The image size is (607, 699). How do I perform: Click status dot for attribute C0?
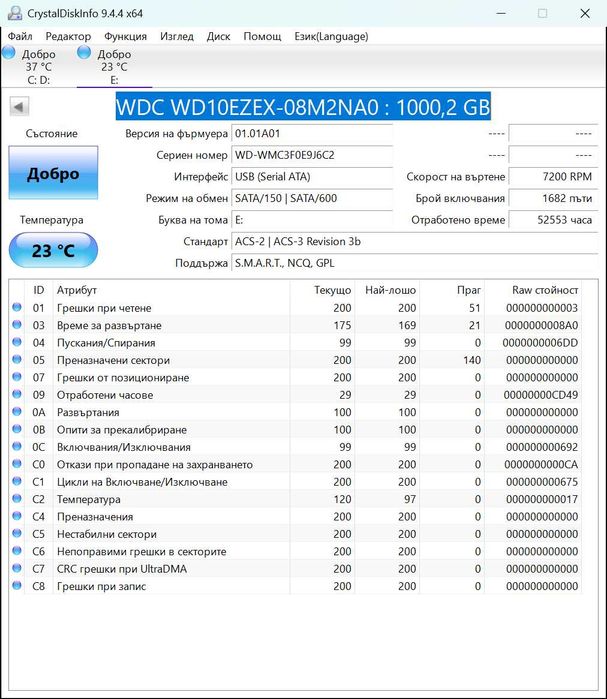tap(17, 464)
